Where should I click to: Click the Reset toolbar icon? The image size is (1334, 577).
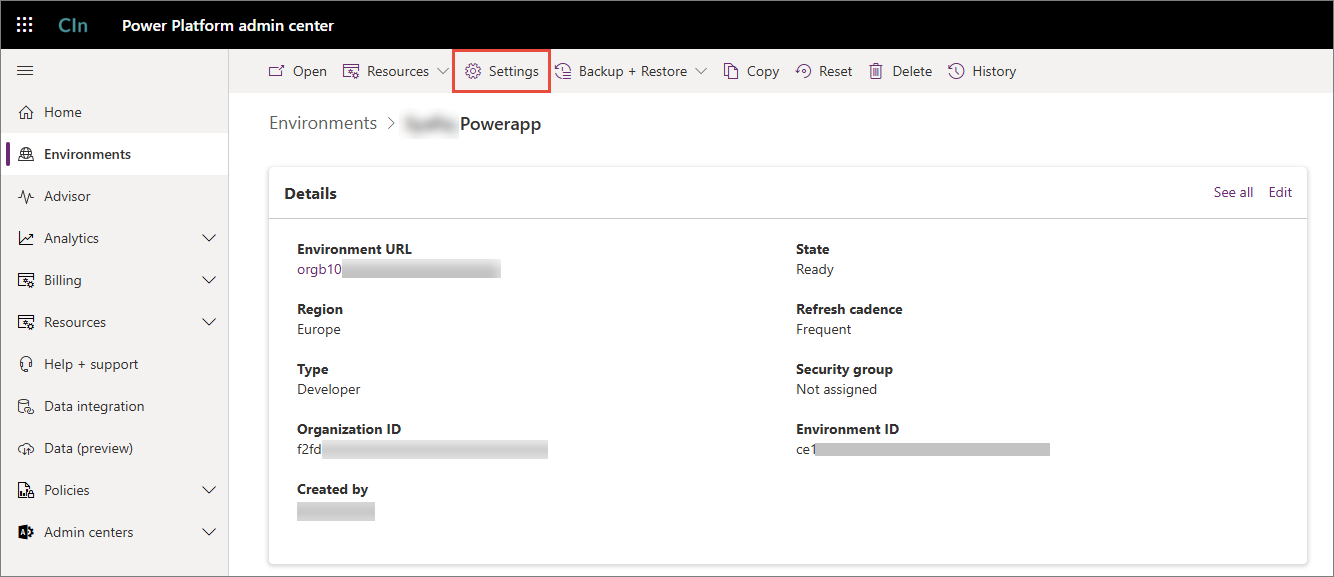(x=803, y=71)
